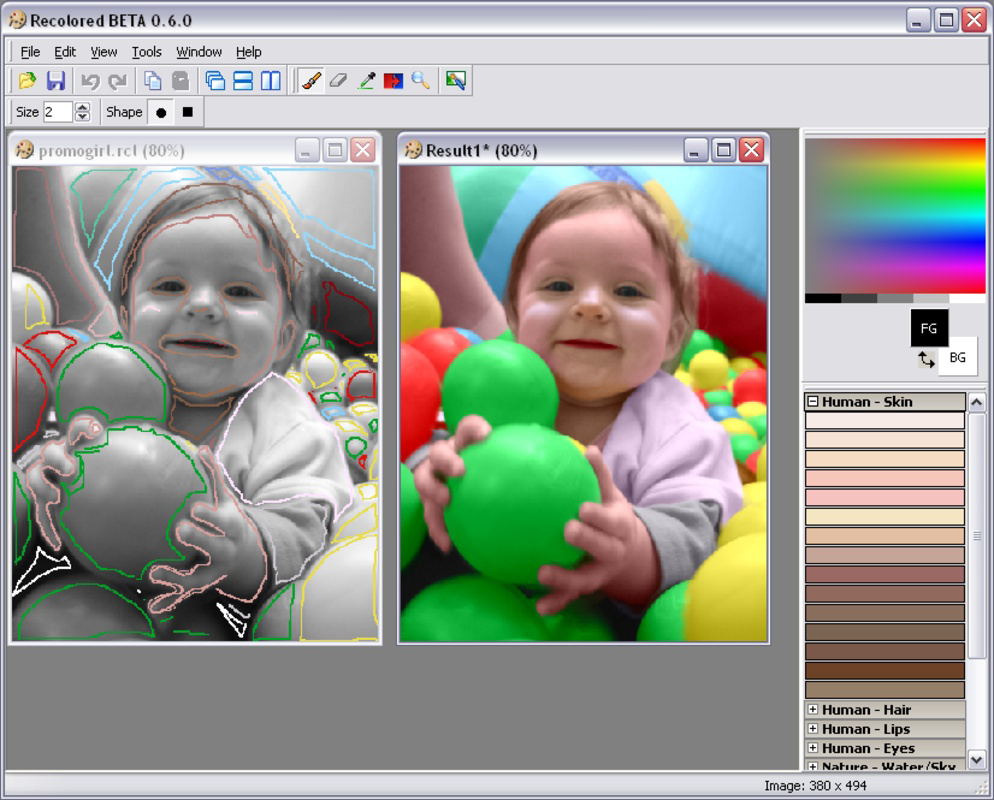Viewport: 994px width, 800px height.
Task: Click inside the brush Size input field
Action: 57,112
